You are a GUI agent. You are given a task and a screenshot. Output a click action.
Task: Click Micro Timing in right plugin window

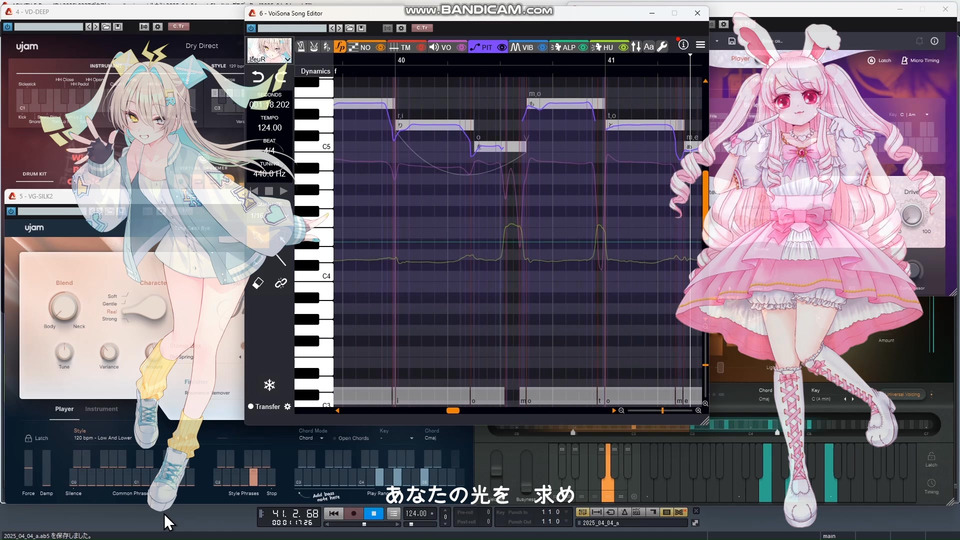tap(920, 60)
